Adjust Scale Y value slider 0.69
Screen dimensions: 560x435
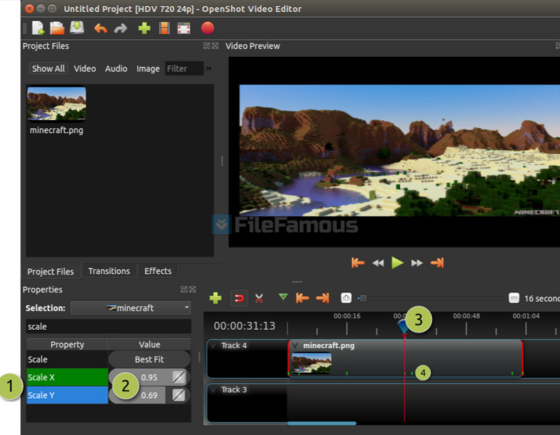[x=149, y=395]
